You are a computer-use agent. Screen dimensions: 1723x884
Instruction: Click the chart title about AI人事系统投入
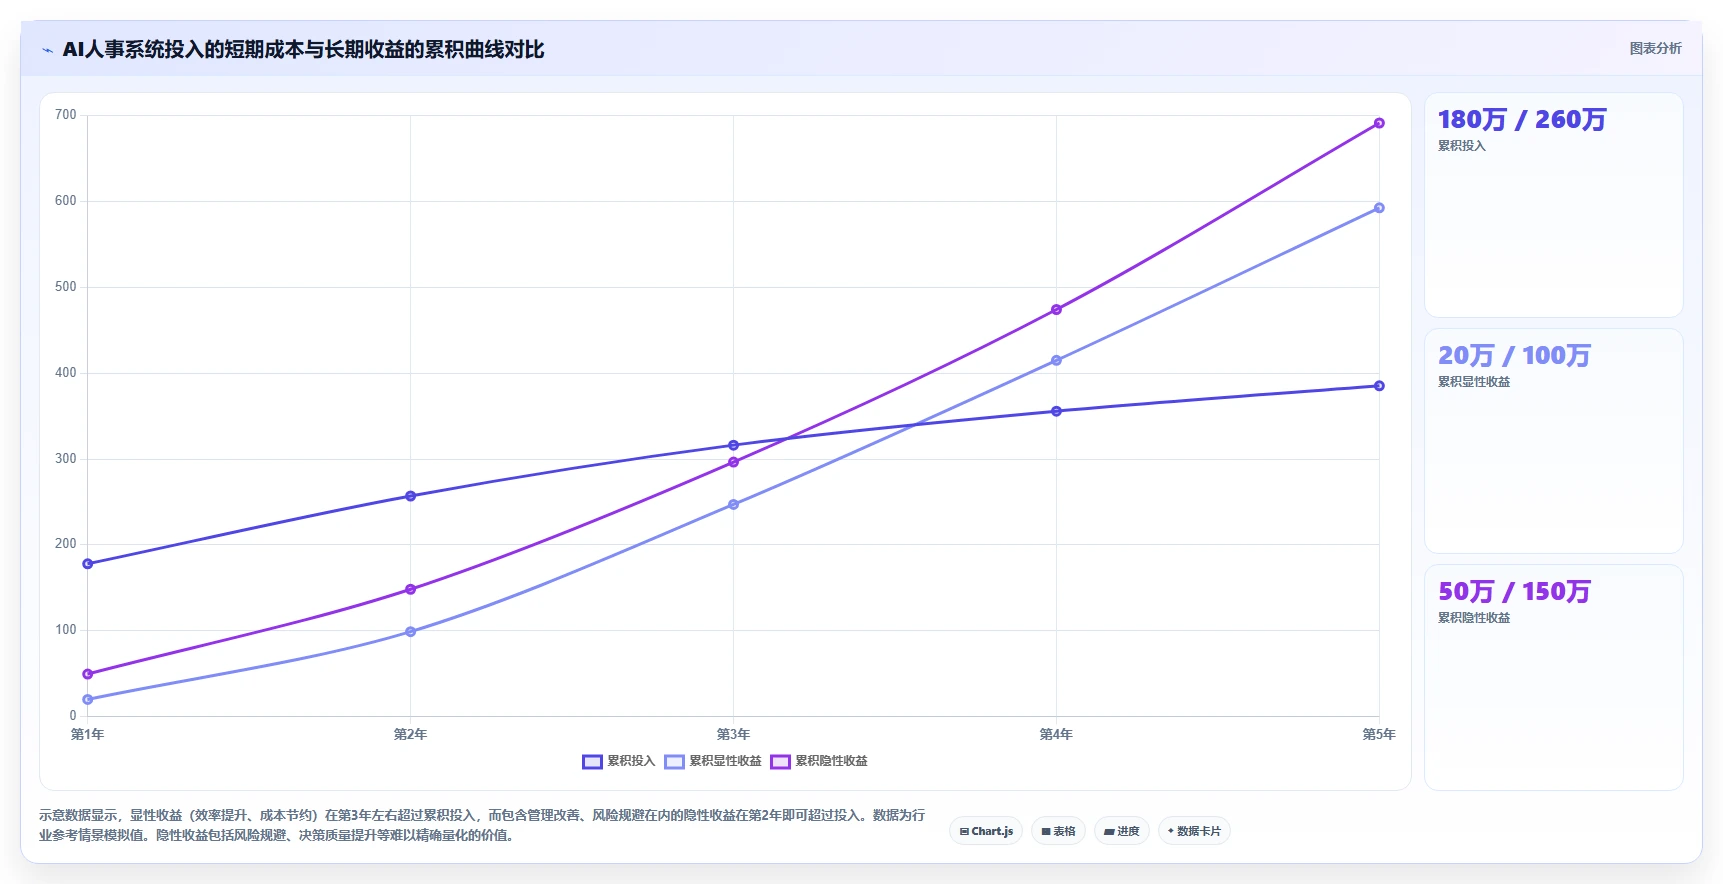point(303,49)
